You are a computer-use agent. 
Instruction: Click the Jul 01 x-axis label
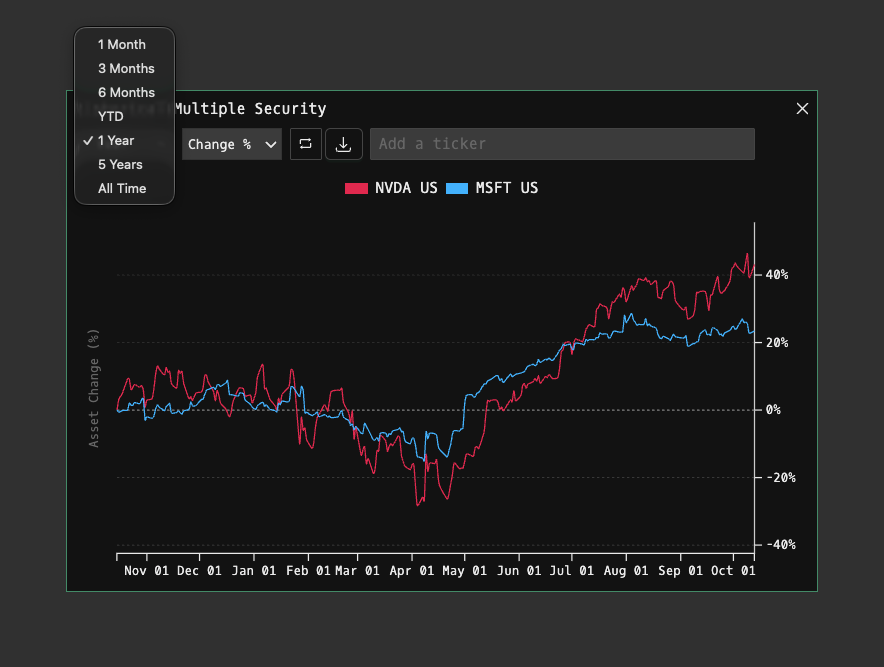click(572, 571)
